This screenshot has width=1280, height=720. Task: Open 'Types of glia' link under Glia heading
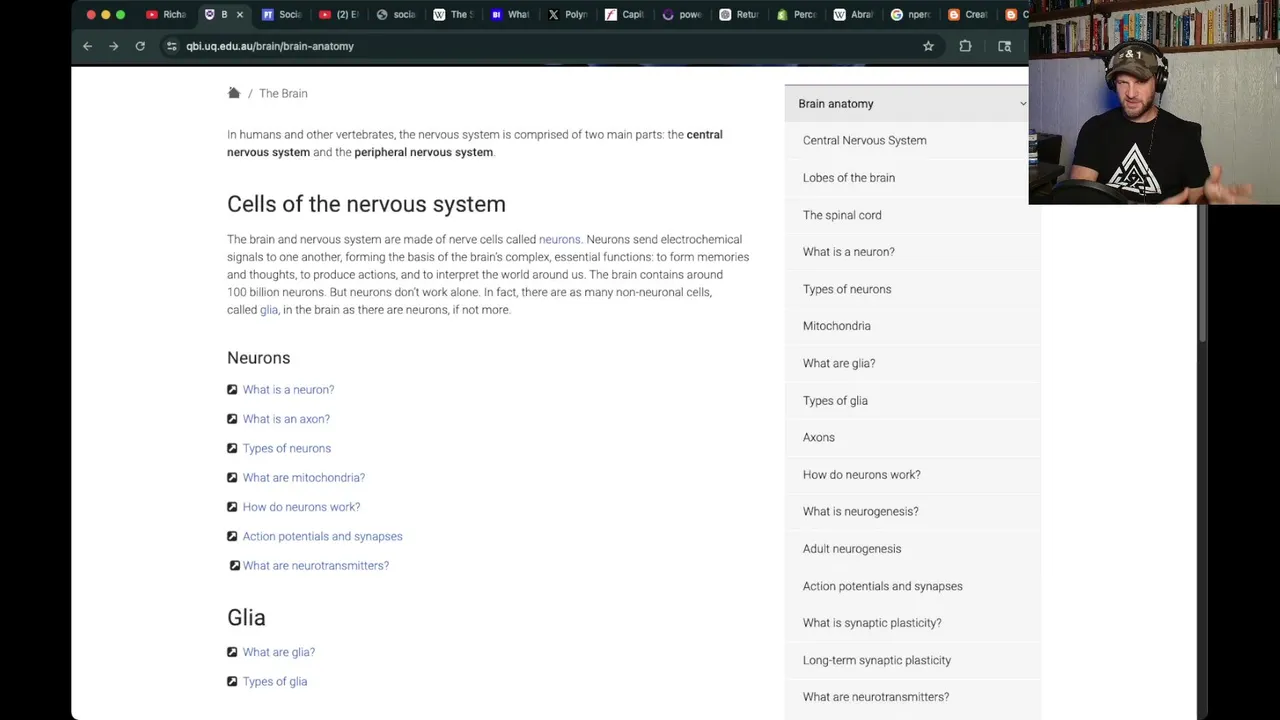(x=274, y=682)
